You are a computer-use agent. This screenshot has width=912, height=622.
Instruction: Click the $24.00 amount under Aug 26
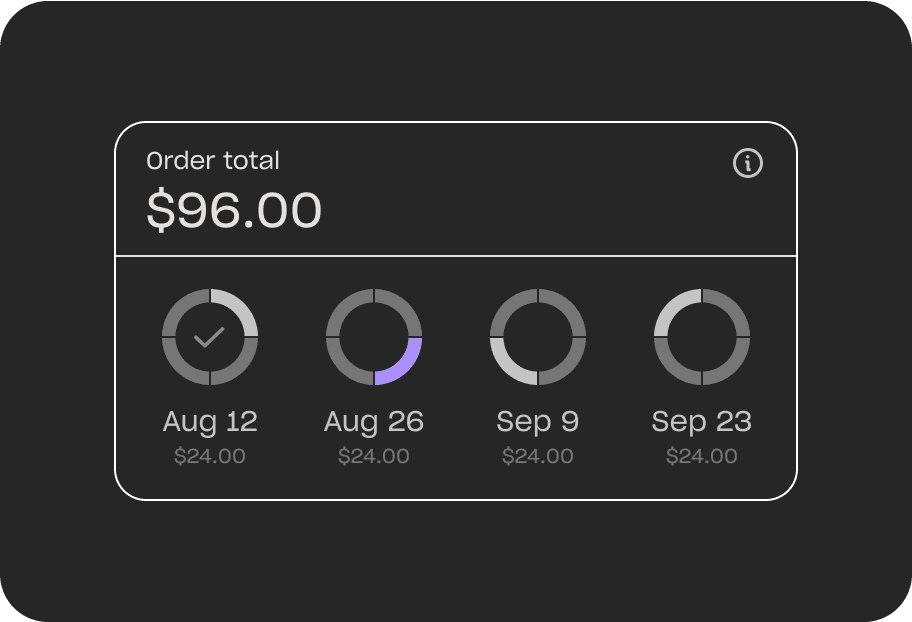374,456
